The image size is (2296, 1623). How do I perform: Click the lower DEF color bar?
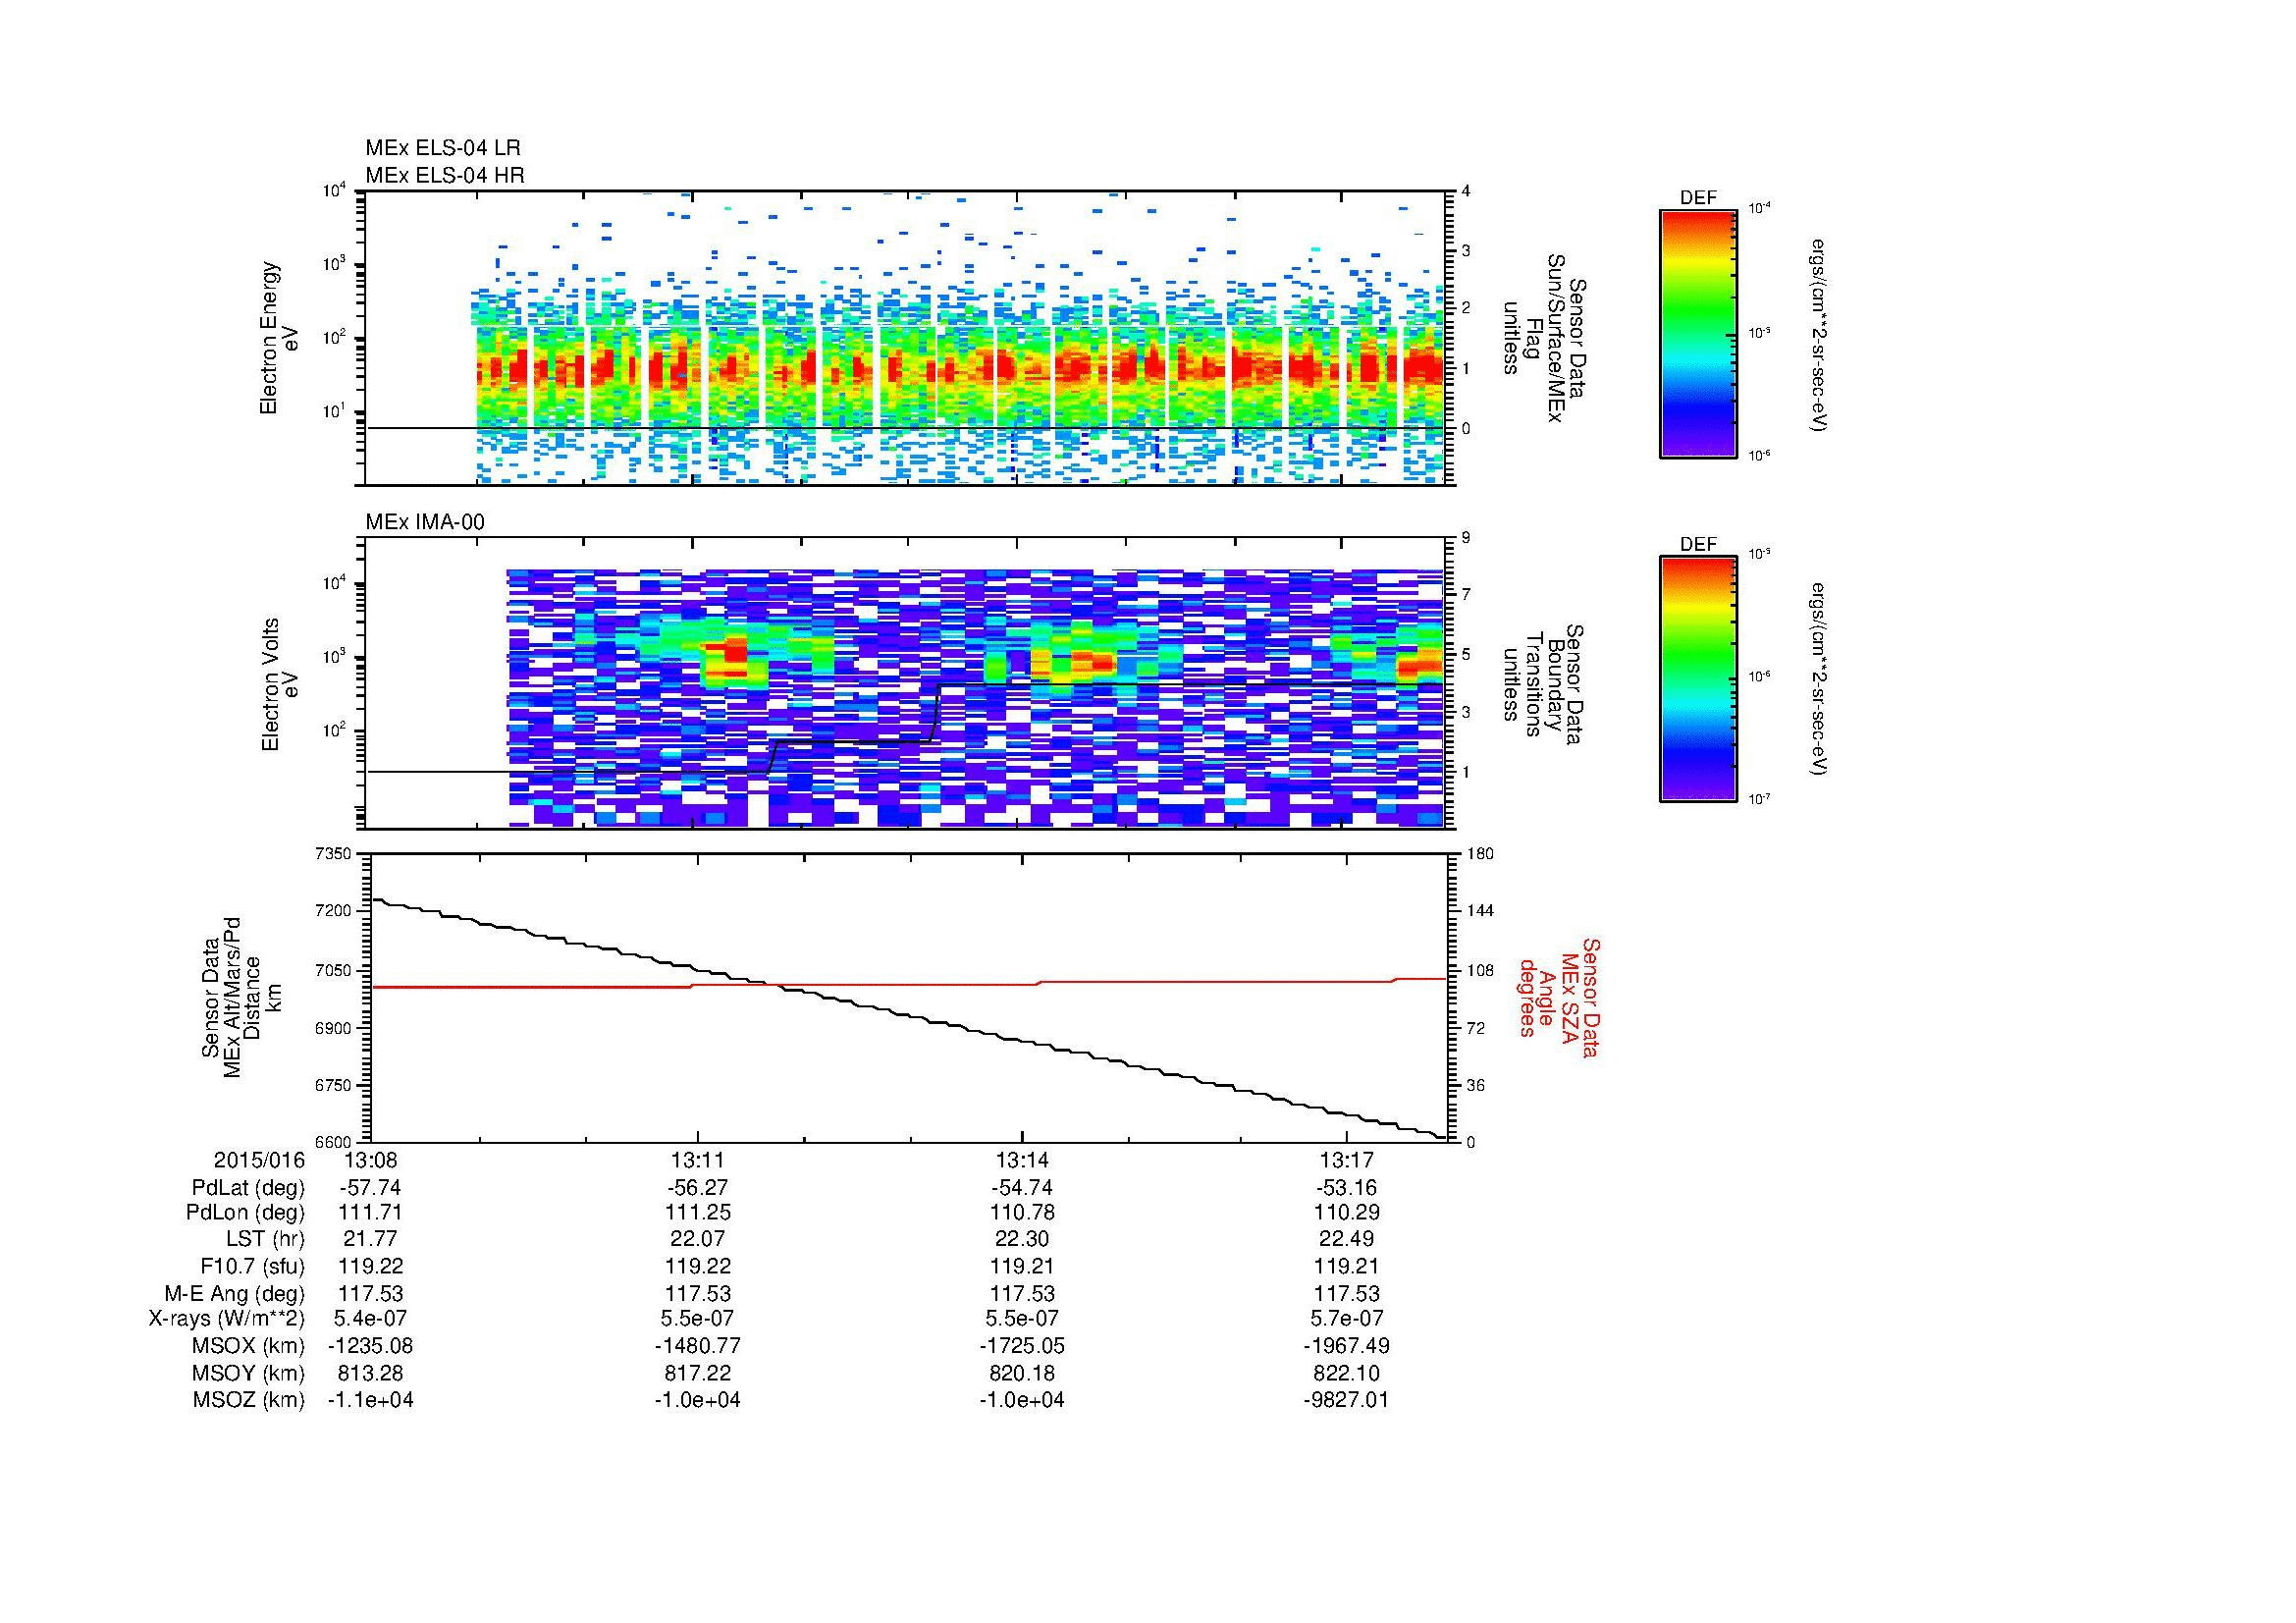coord(1698,679)
